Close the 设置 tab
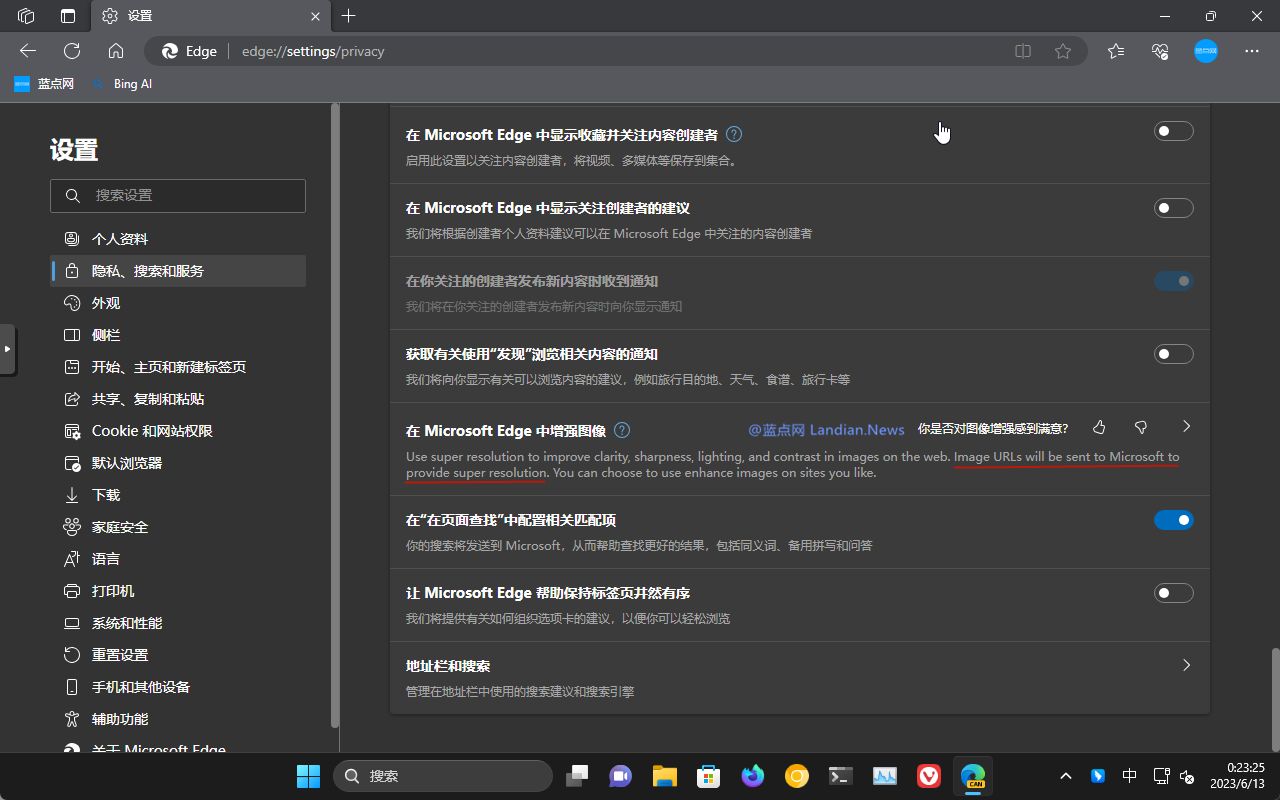Viewport: 1280px width, 800px height. tap(315, 16)
